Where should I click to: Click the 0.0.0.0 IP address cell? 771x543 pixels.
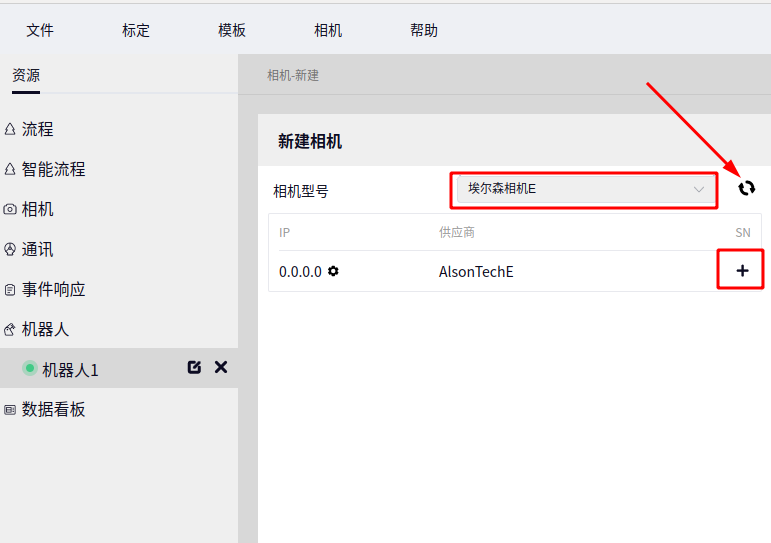tap(300, 272)
